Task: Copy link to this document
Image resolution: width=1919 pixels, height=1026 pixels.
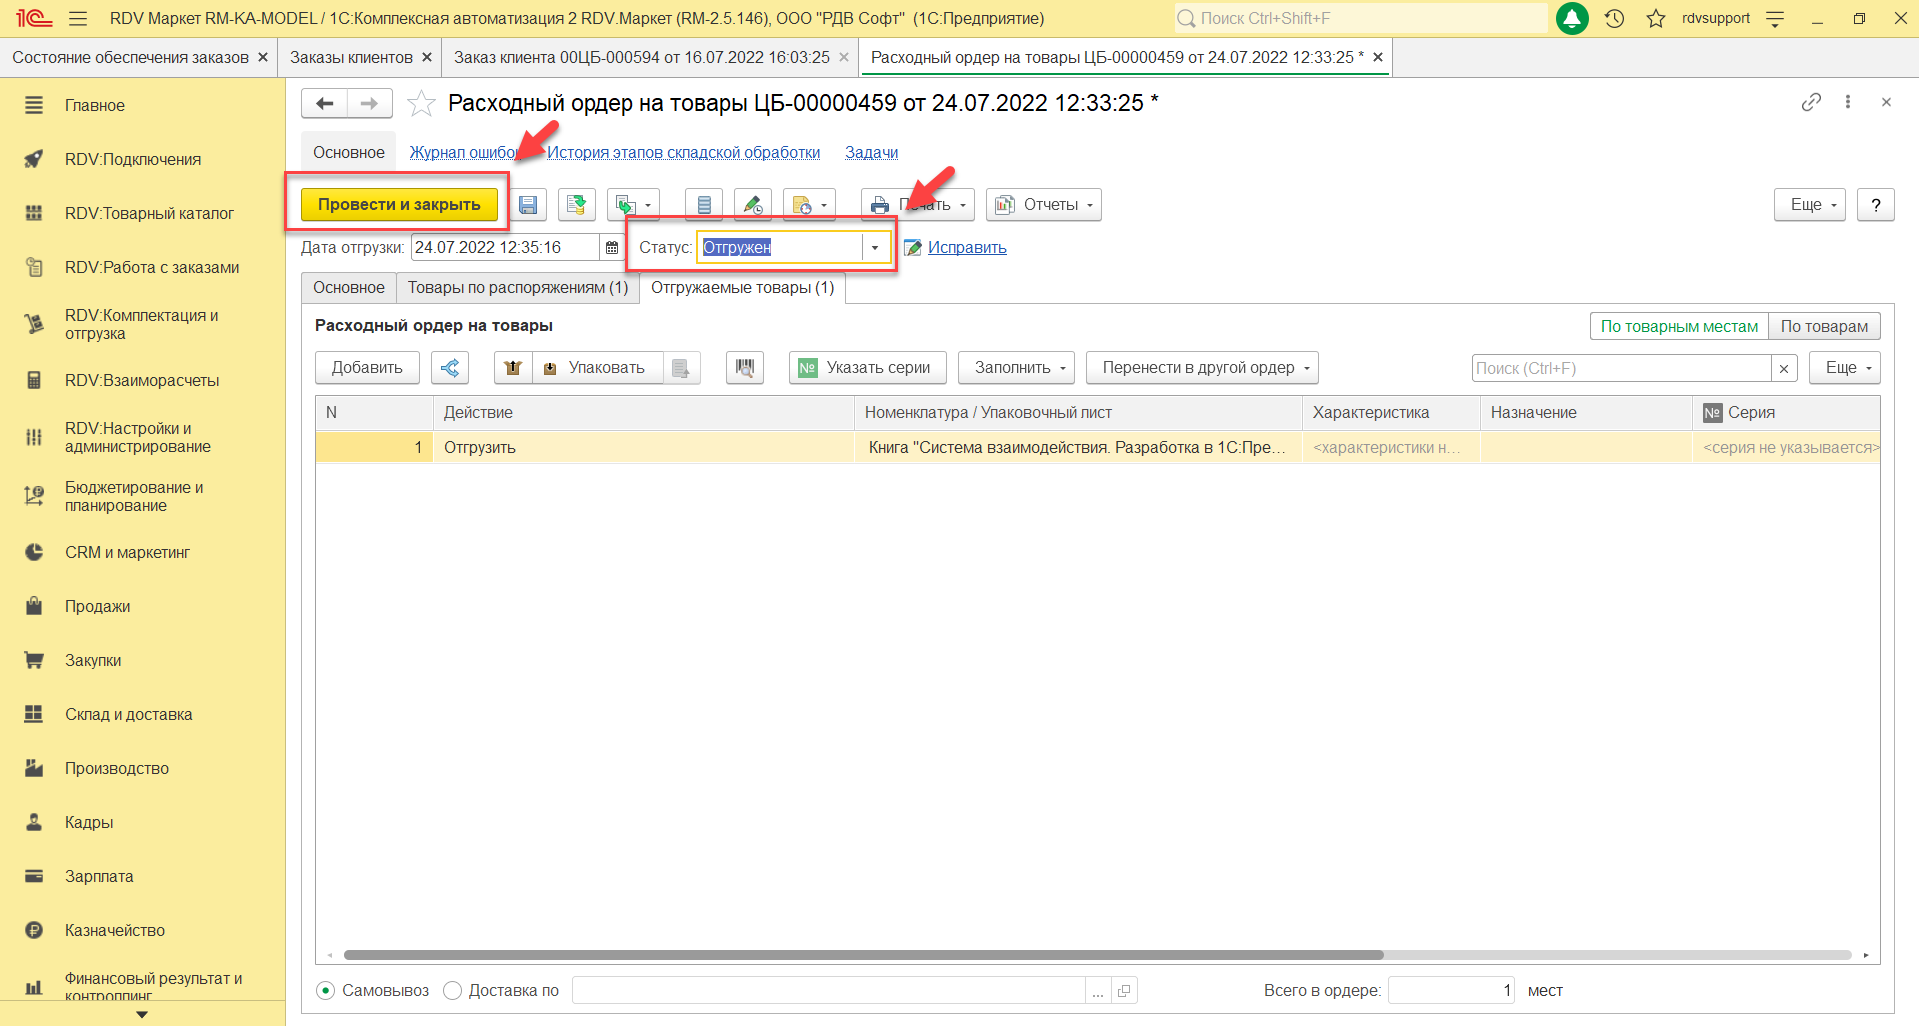Action: point(1811,102)
